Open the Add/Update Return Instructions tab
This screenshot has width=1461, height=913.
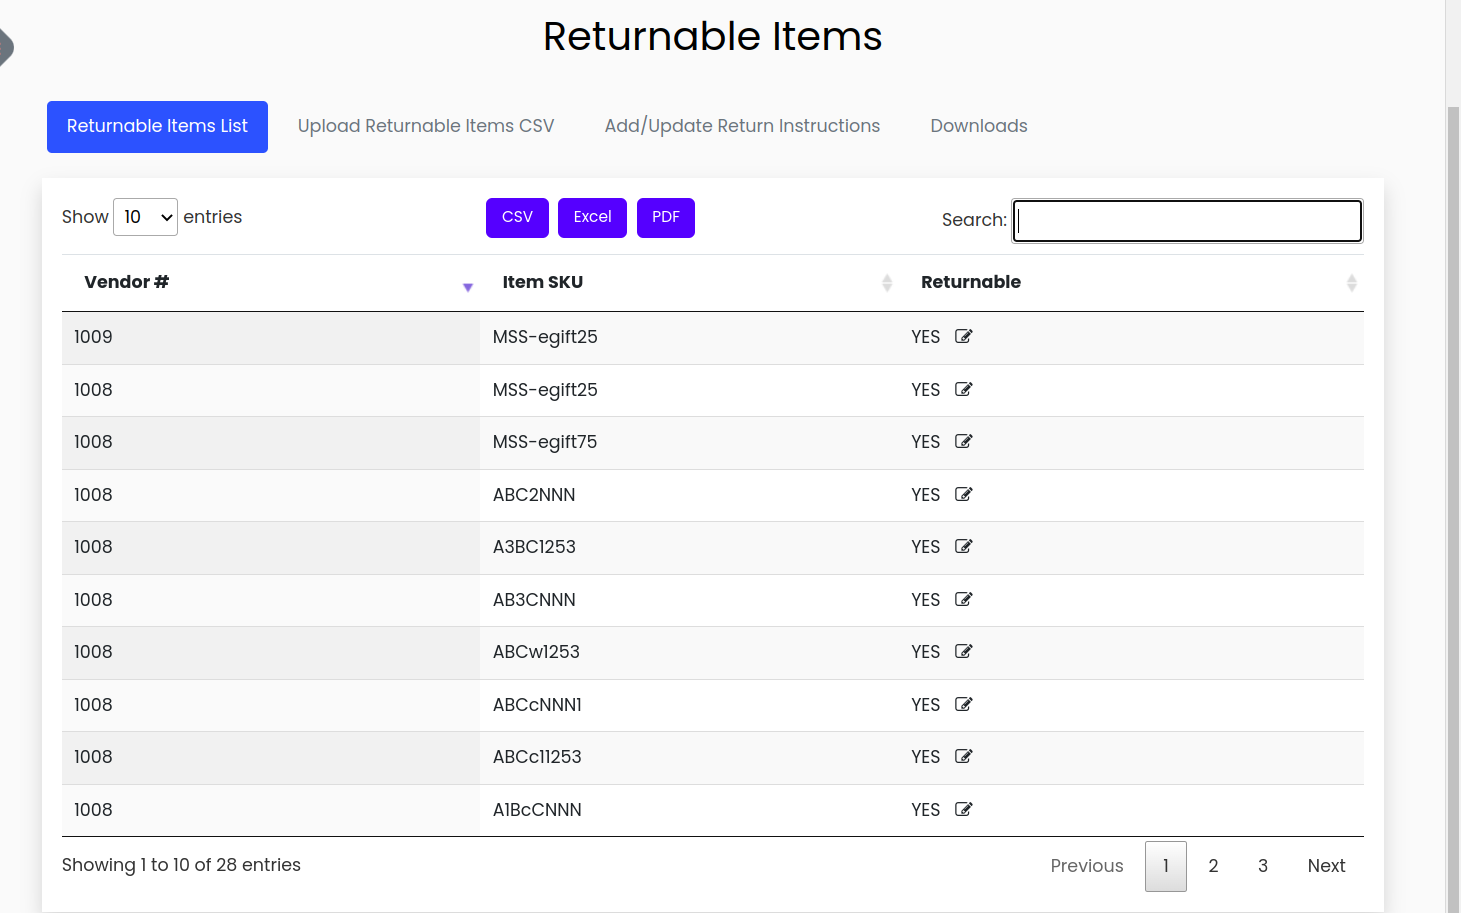(x=742, y=126)
